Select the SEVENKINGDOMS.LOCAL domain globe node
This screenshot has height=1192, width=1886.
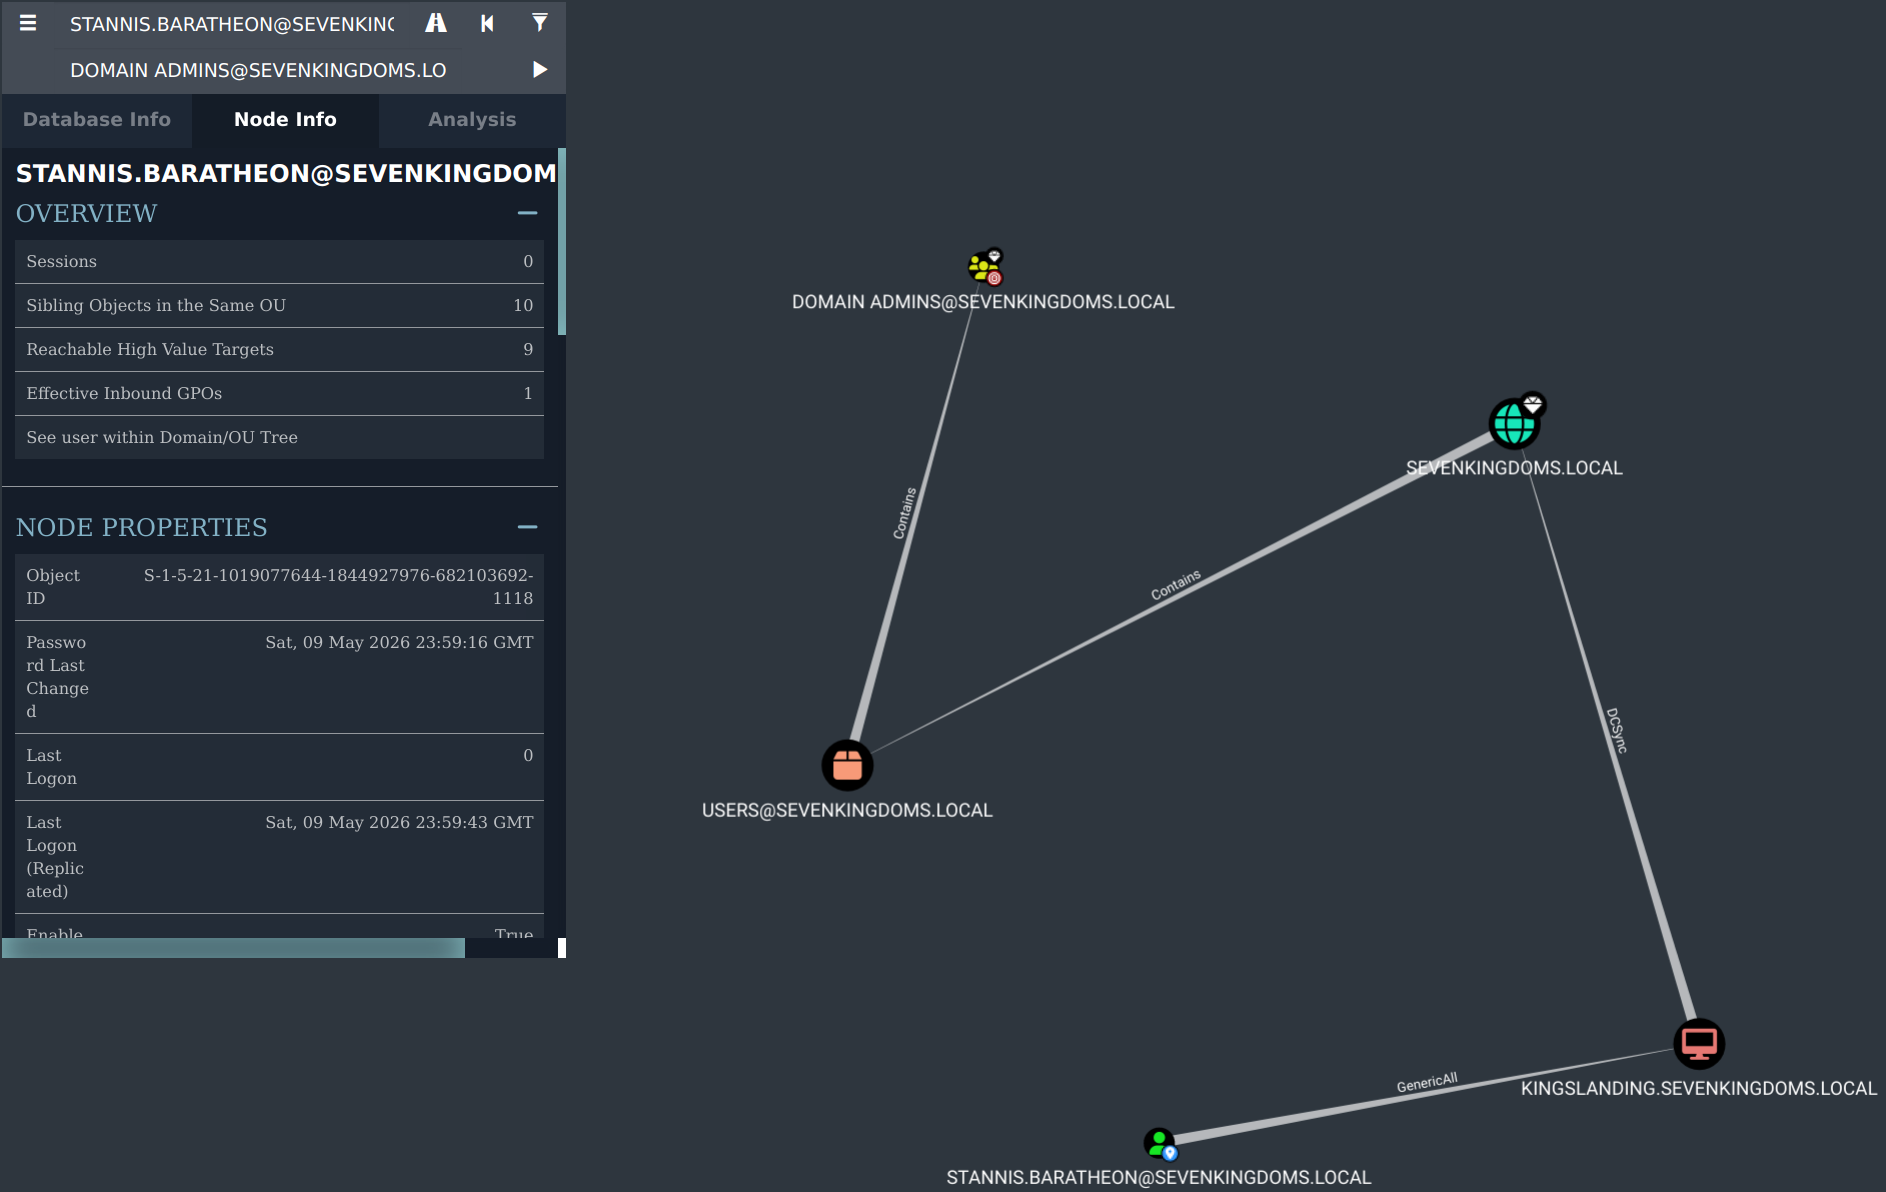pyautogui.click(x=1515, y=423)
